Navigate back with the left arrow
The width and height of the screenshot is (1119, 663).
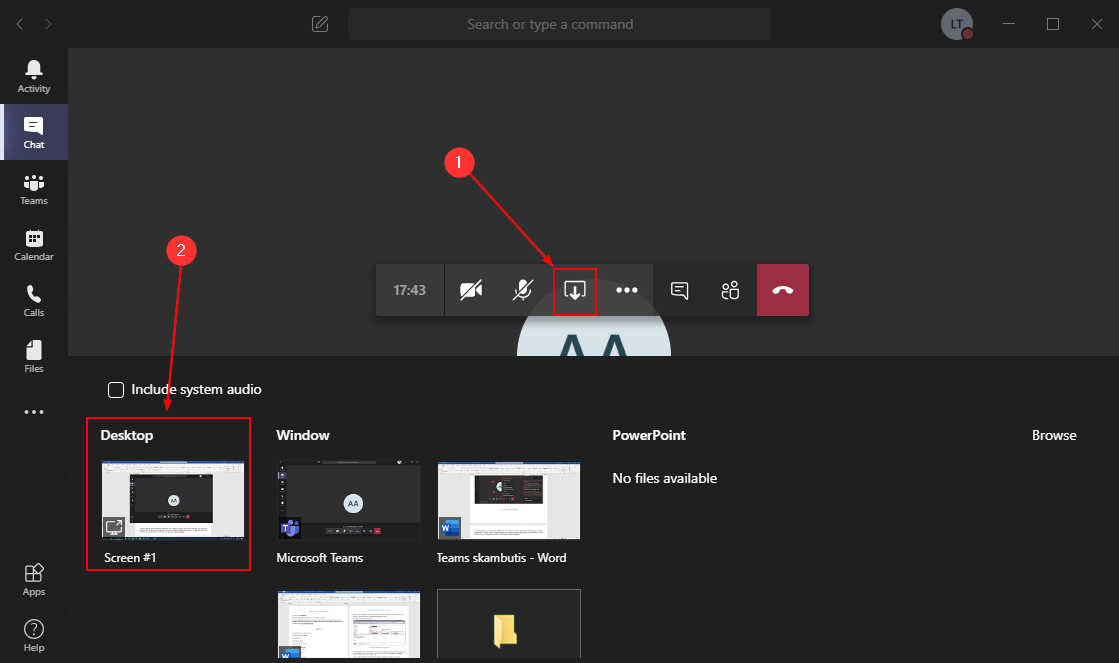20,24
